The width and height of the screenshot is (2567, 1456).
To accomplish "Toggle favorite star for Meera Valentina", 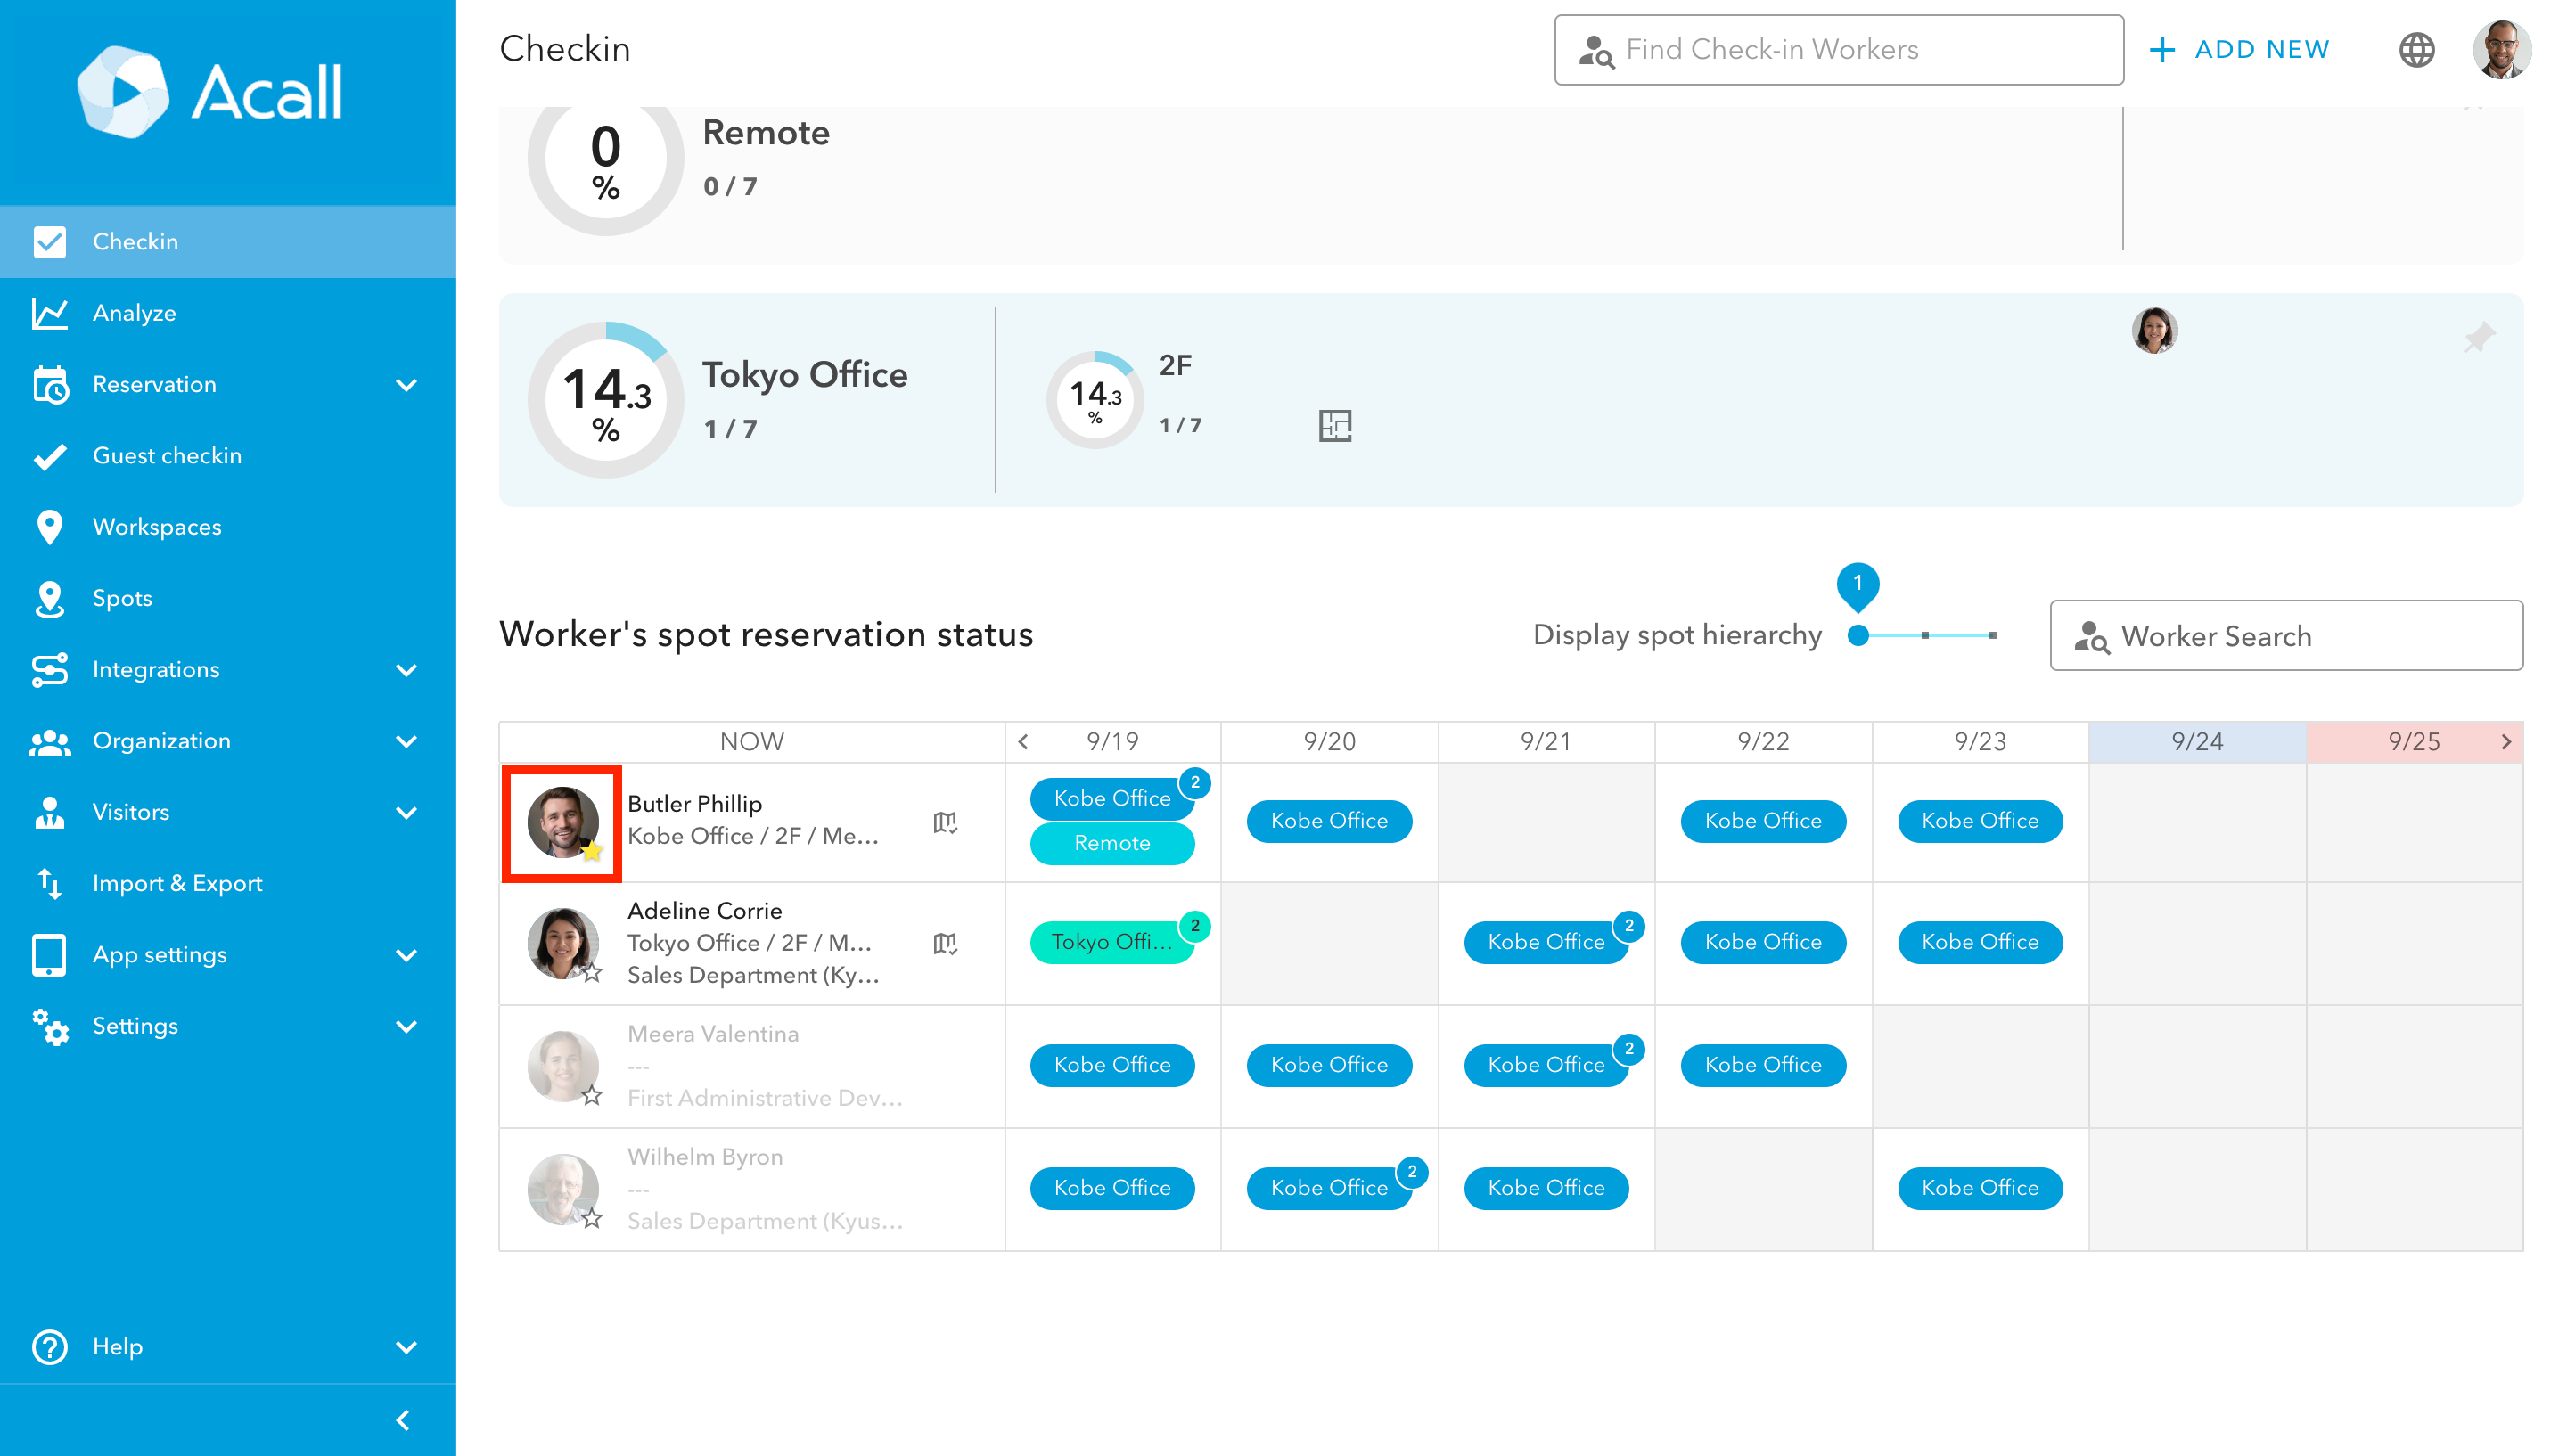I will (x=592, y=1096).
